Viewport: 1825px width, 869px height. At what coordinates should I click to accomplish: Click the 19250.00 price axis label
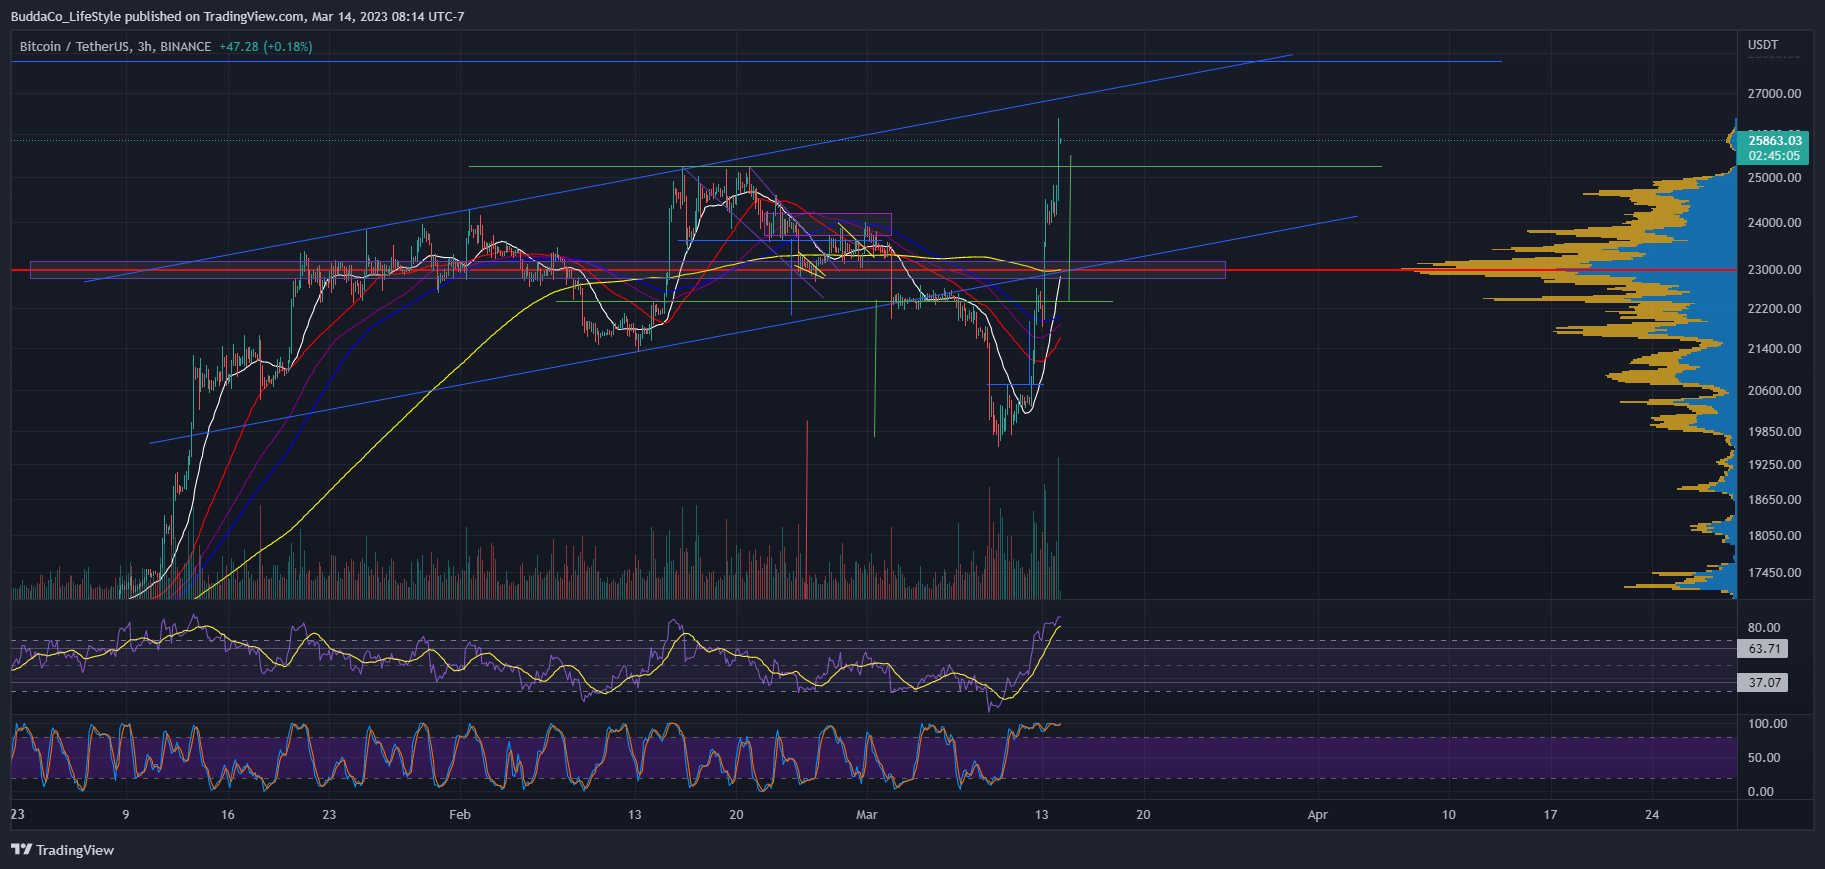[1774, 465]
